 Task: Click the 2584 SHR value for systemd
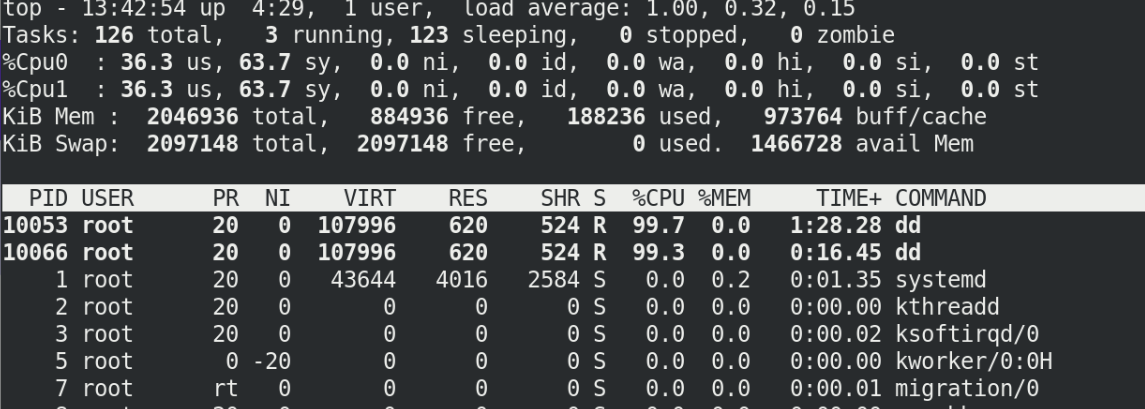pyautogui.click(x=554, y=280)
